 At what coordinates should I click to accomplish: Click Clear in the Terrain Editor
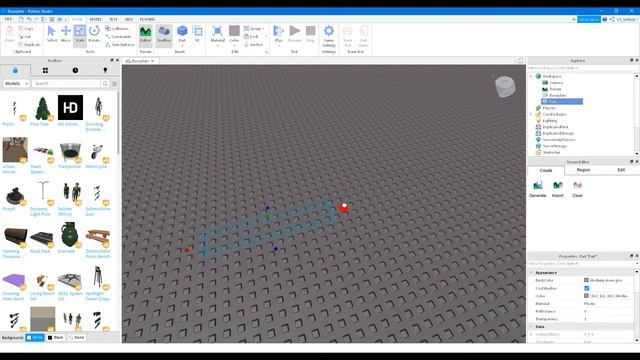577,189
